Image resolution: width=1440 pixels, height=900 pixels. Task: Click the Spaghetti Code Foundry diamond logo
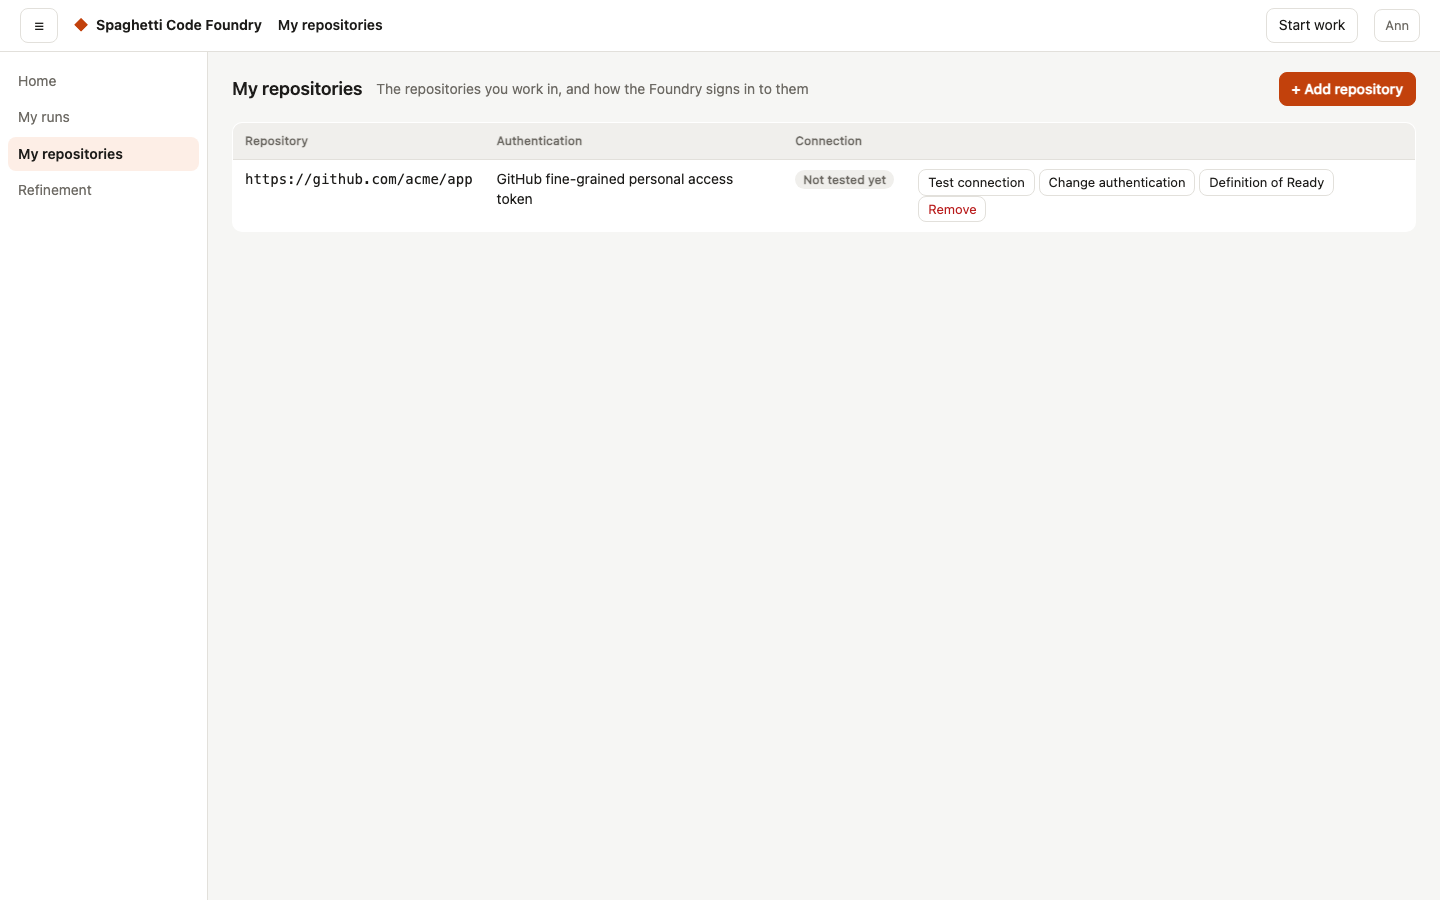click(x=81, y=25)
